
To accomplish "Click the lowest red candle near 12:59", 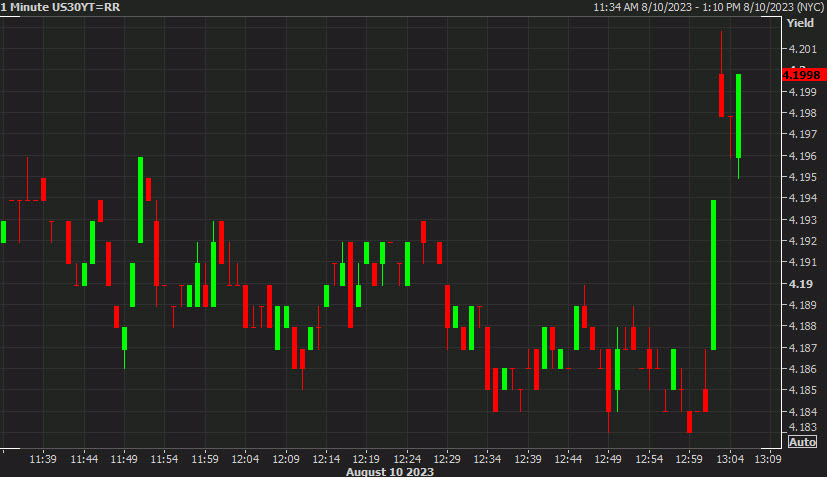I will [x=689, y=422].
